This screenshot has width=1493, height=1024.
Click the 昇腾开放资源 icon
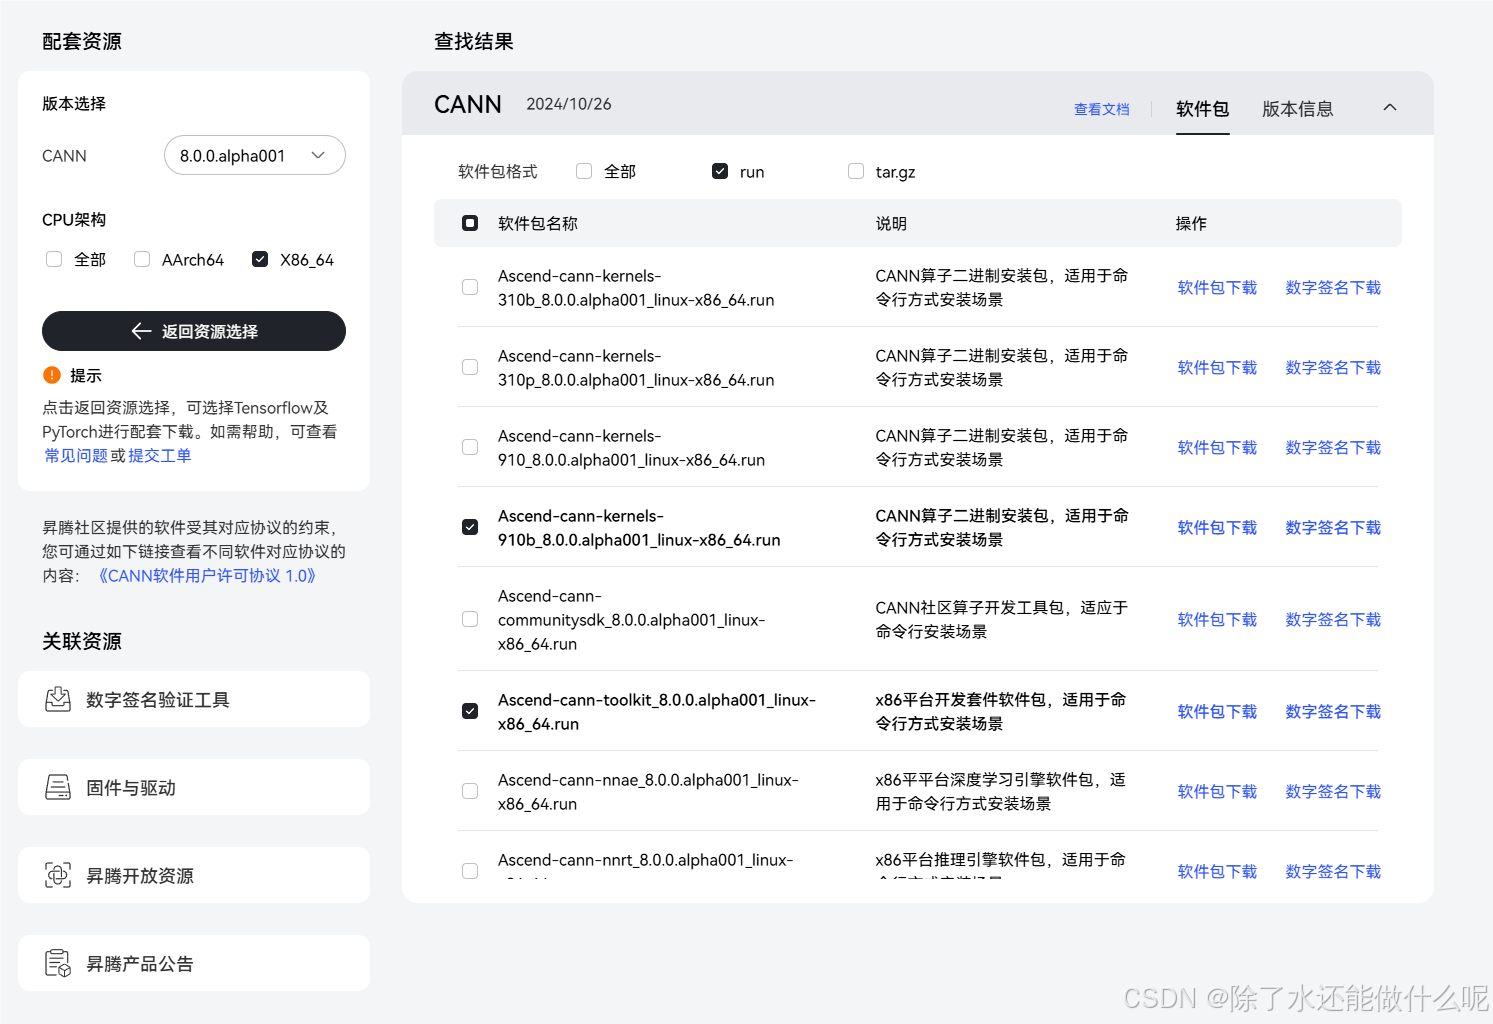click(58, 875)
